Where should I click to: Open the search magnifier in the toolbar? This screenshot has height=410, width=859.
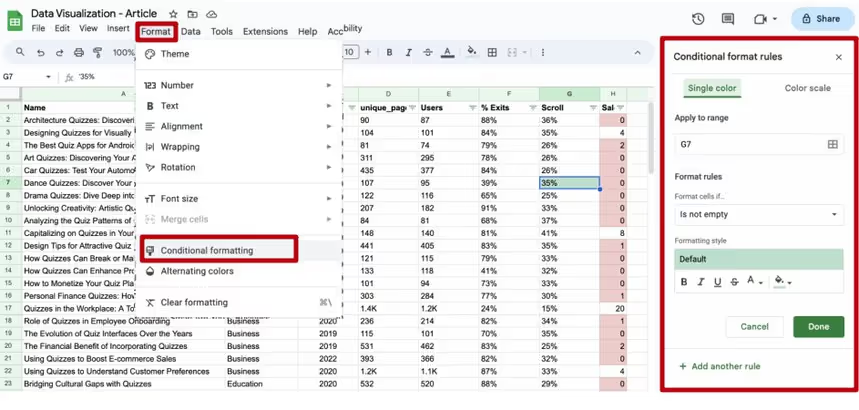coord(20,52)
